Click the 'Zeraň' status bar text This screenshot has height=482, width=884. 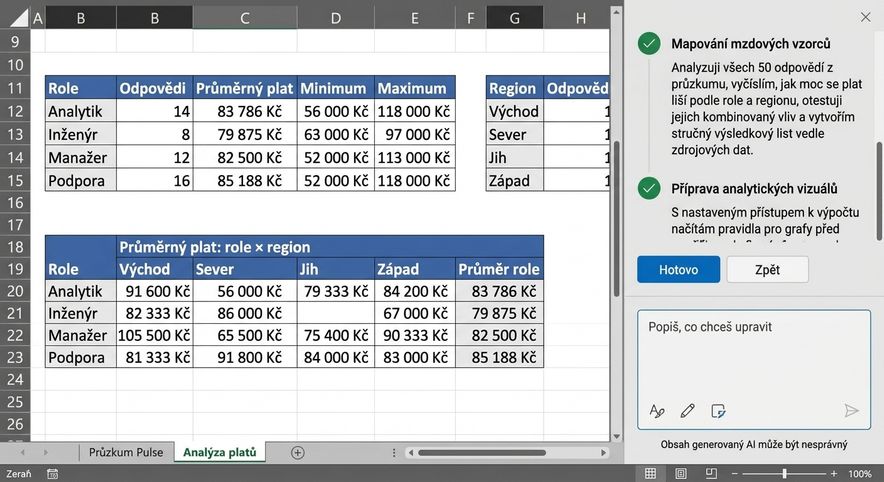19,474
